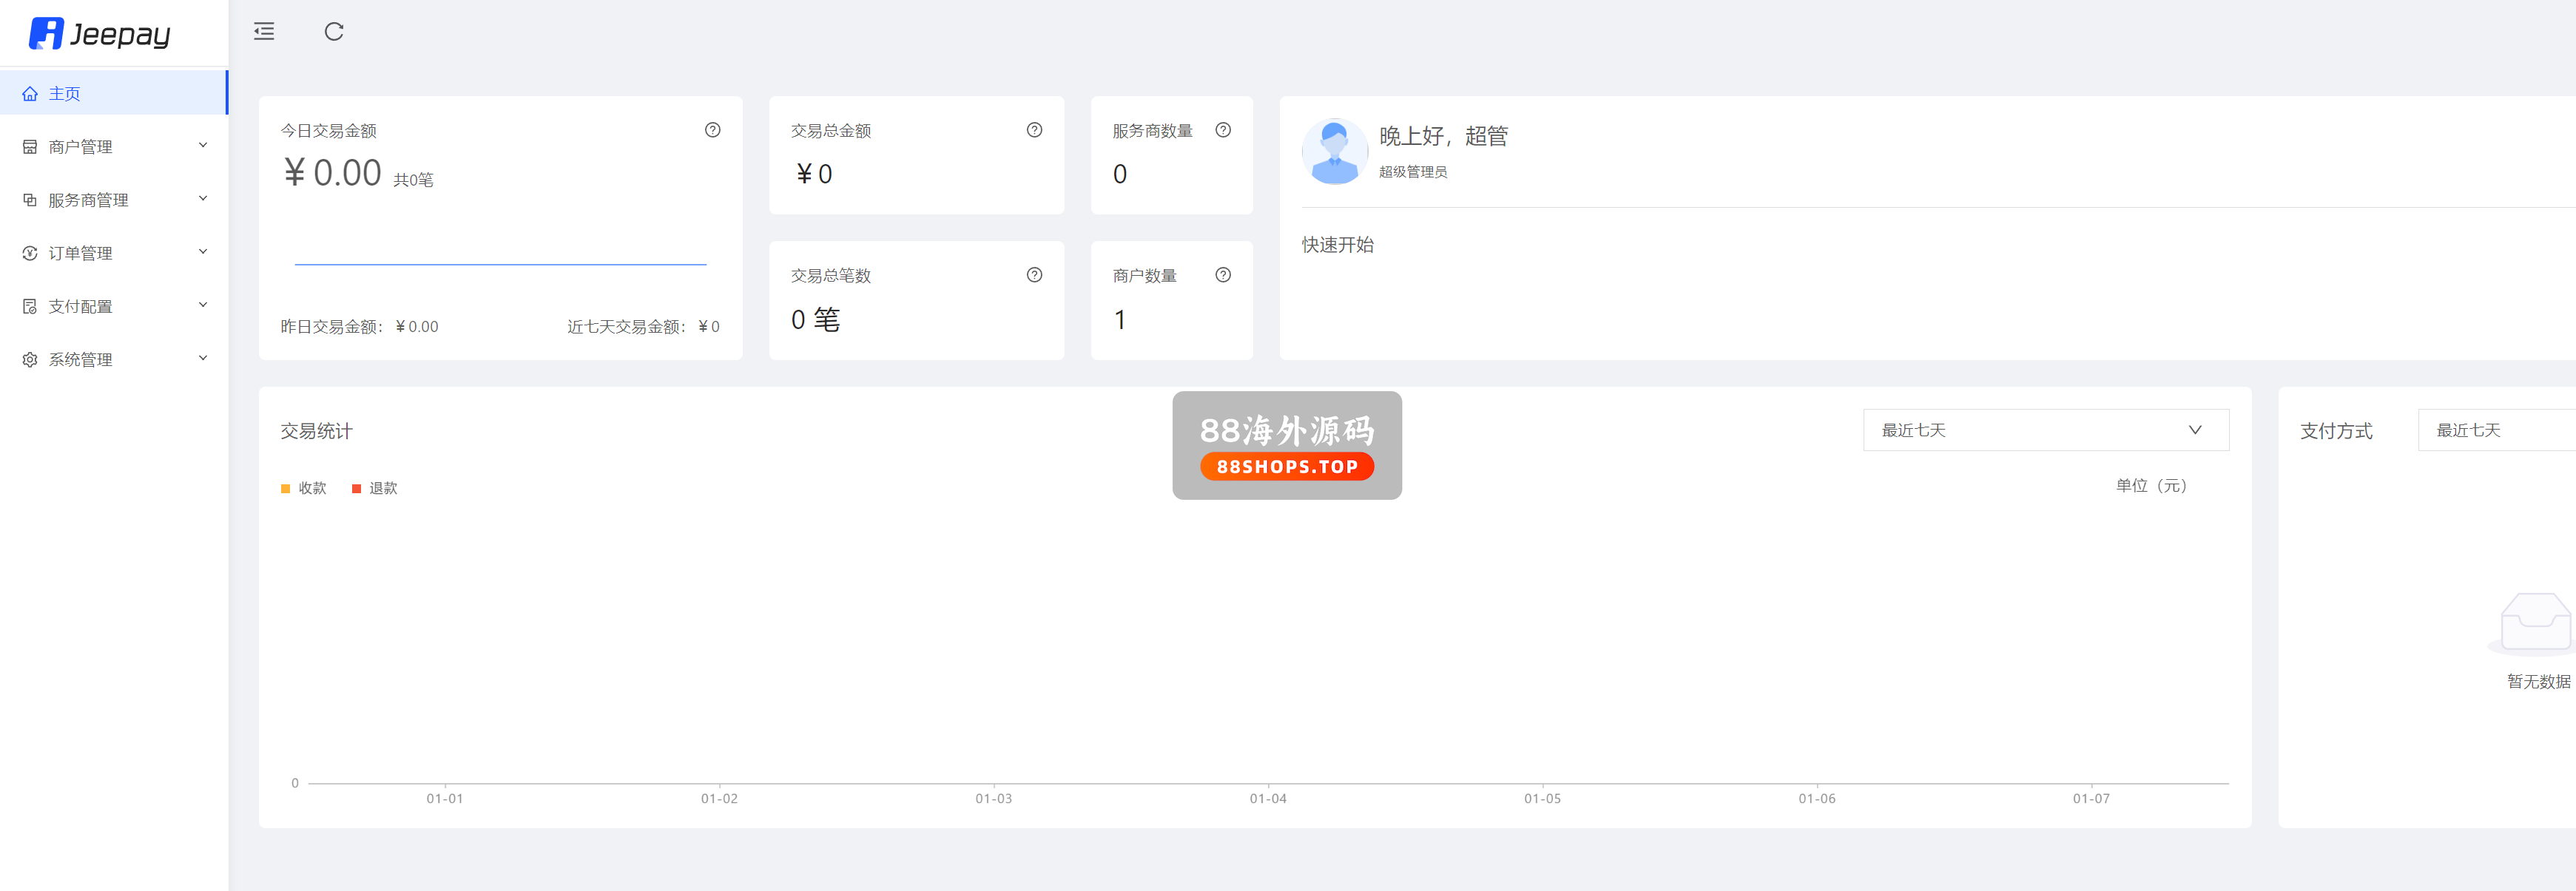This screenshot has height=891, width=2576.
Task: Open 系统管理 sidebar menu
Action: click(114, 359)
